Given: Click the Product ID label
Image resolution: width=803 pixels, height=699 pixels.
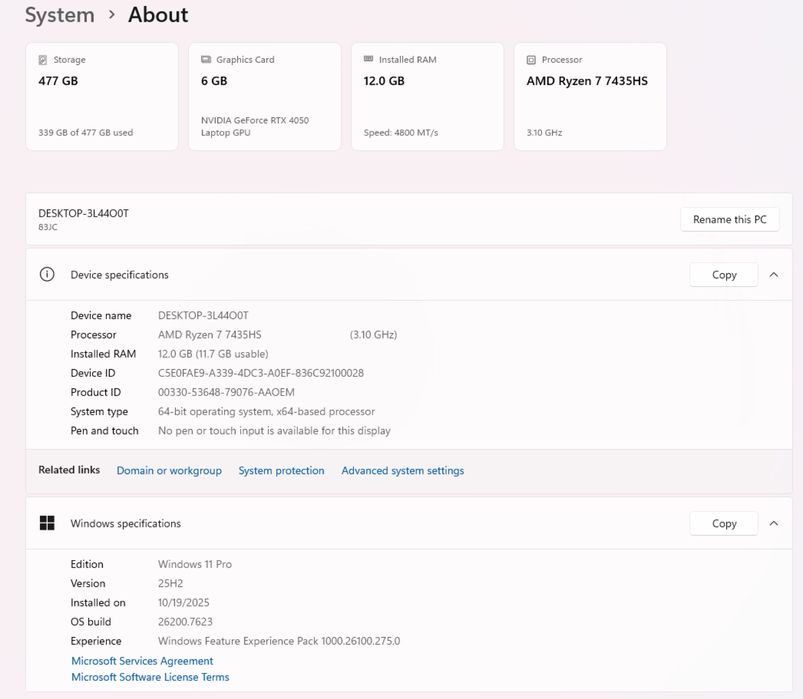Looking at the screenshot, I should coord(96,392).
